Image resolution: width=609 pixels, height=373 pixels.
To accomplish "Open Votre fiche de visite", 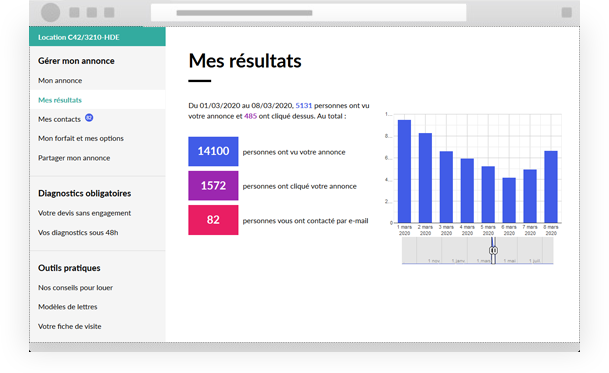I will tap(70, 326).
